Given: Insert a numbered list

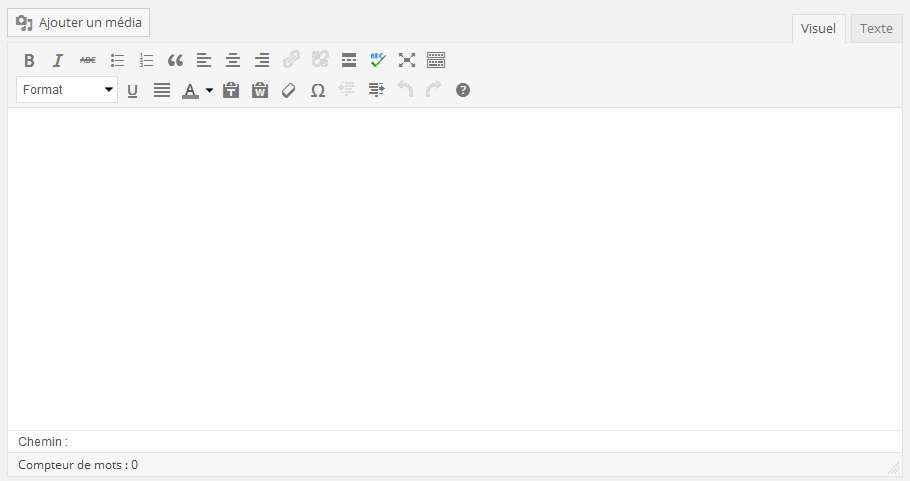Looking at the screenshot, I should pyautogui.click(x=146, y=60).
